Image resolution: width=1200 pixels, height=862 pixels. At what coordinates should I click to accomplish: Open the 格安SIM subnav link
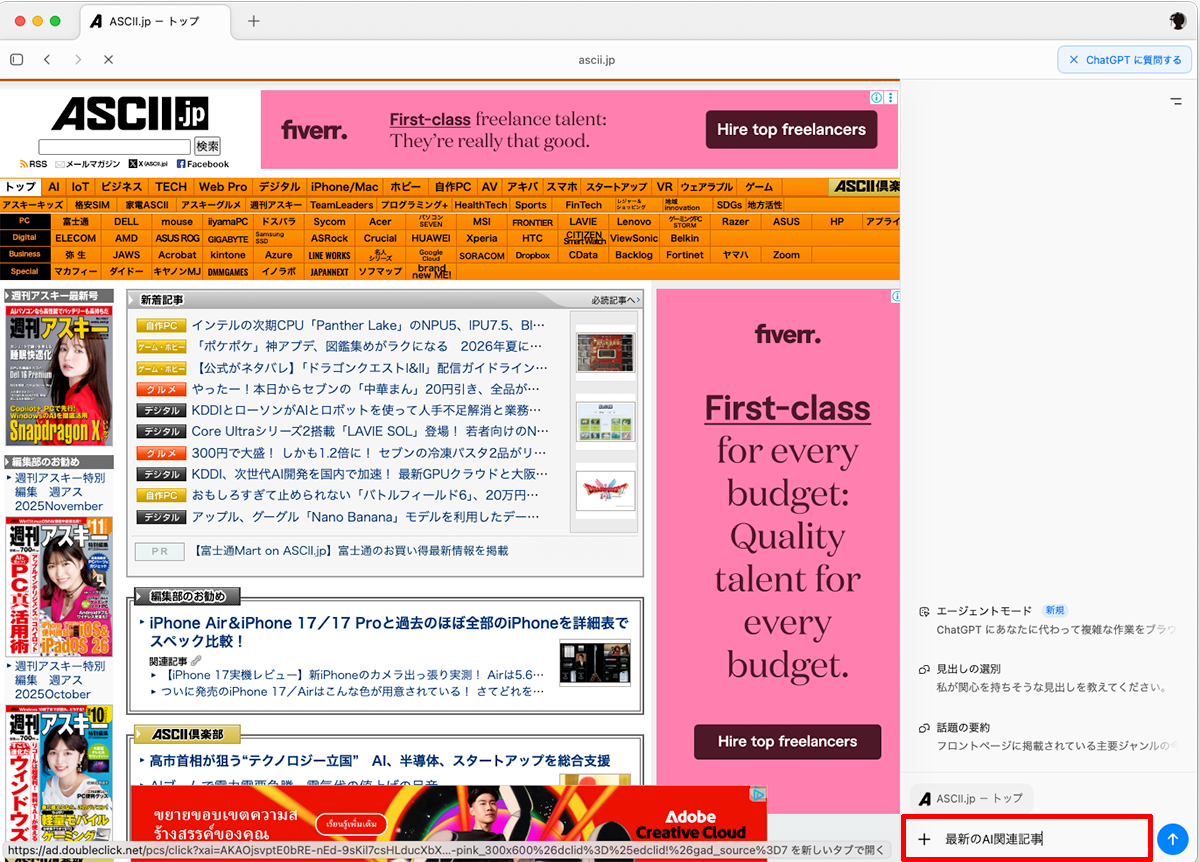pyautogui.click(x=93, y=205)
